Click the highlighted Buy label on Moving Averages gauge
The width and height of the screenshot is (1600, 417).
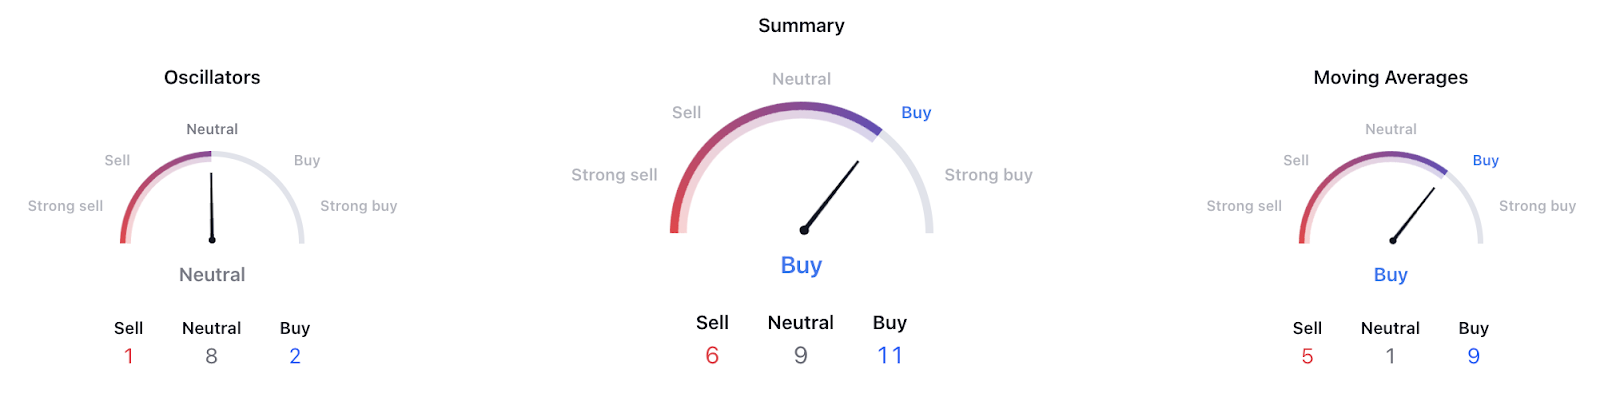(x=1485, y=161)
